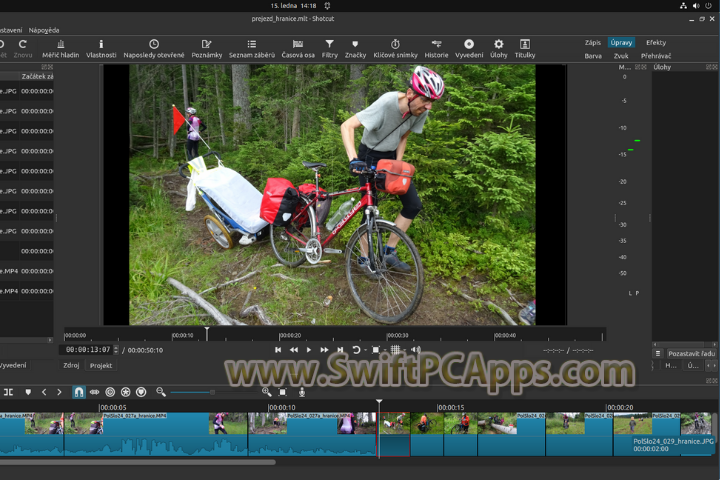Image resolution: width=720 pixels, height=480 pixels.
Task: Click the player scrub bar playhead
Action: (x=207, y=334)
